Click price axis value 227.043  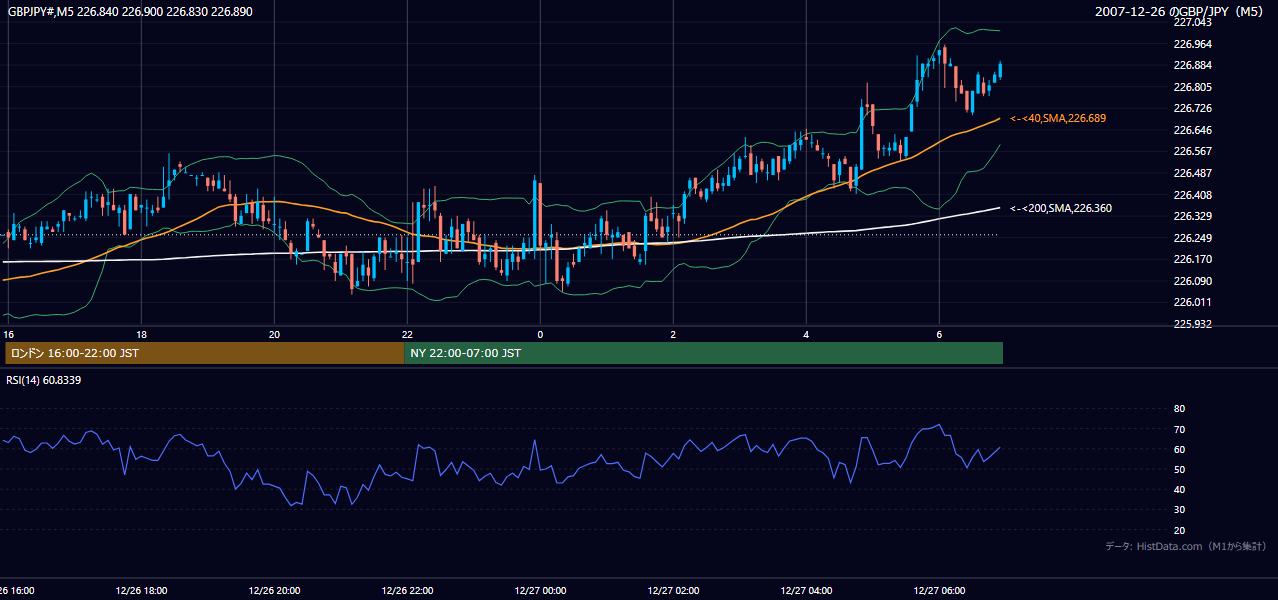pos(1192,22)
